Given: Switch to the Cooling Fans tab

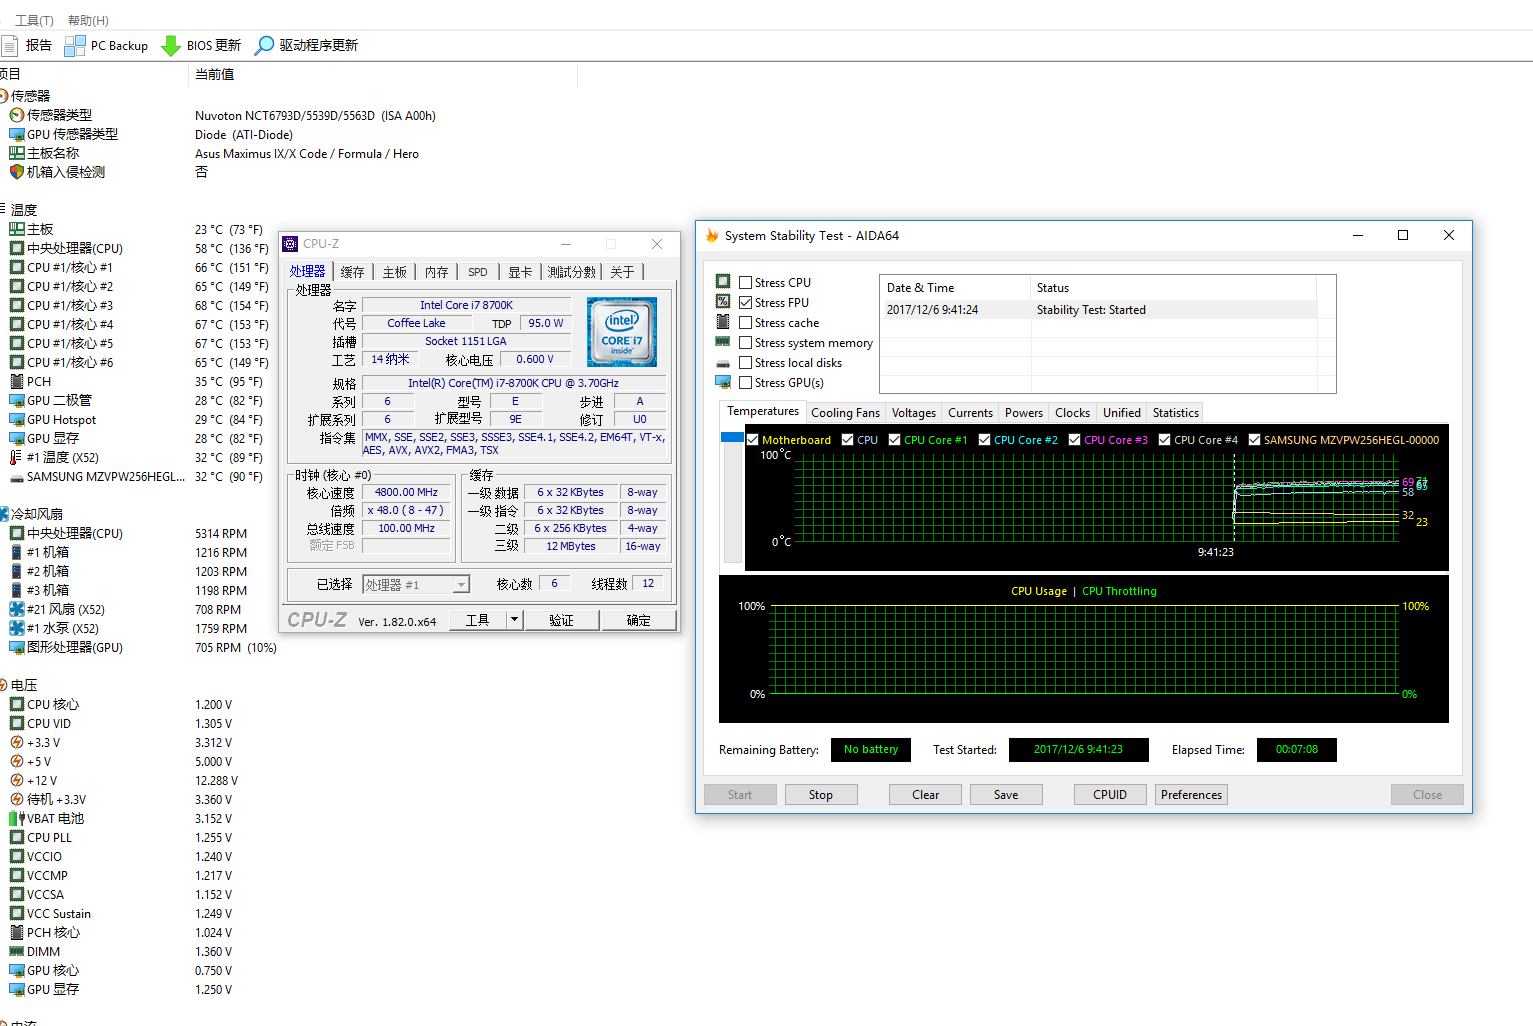Looking at the screenshot, I should (845, 413).
